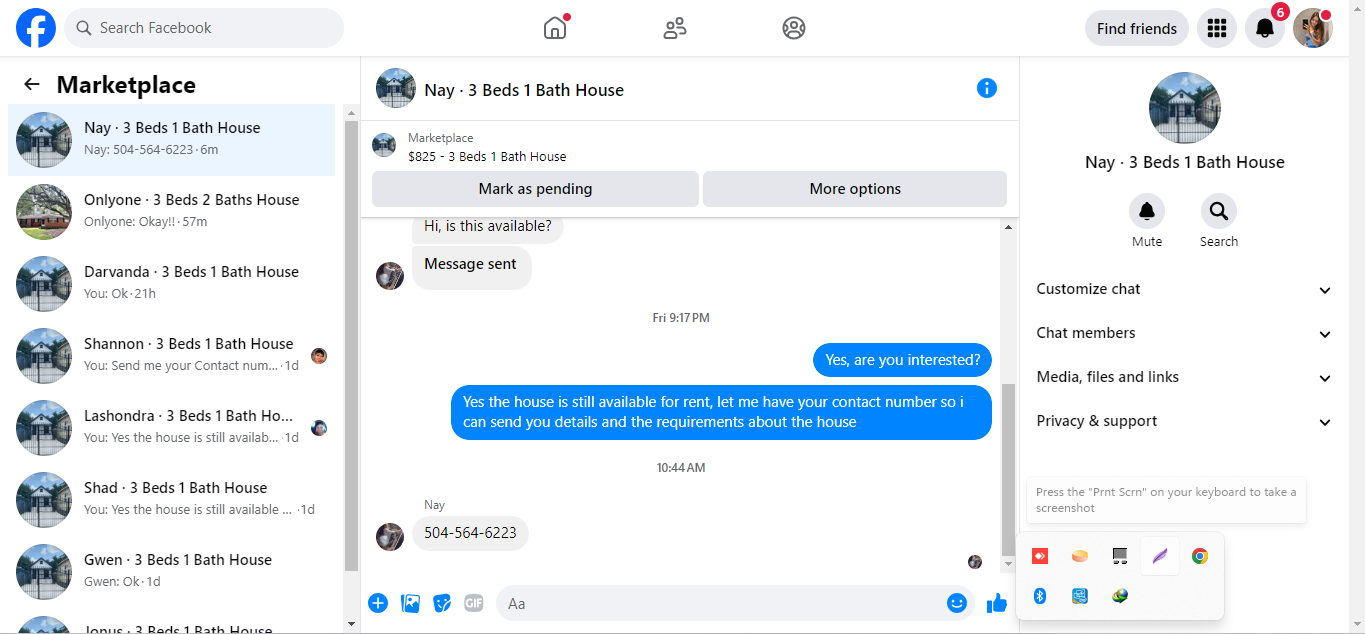Viewport: 1365px width, 634px height.
Task: Open GIF selector in composer
Action: pyautogui.click(x=473, y=603)
